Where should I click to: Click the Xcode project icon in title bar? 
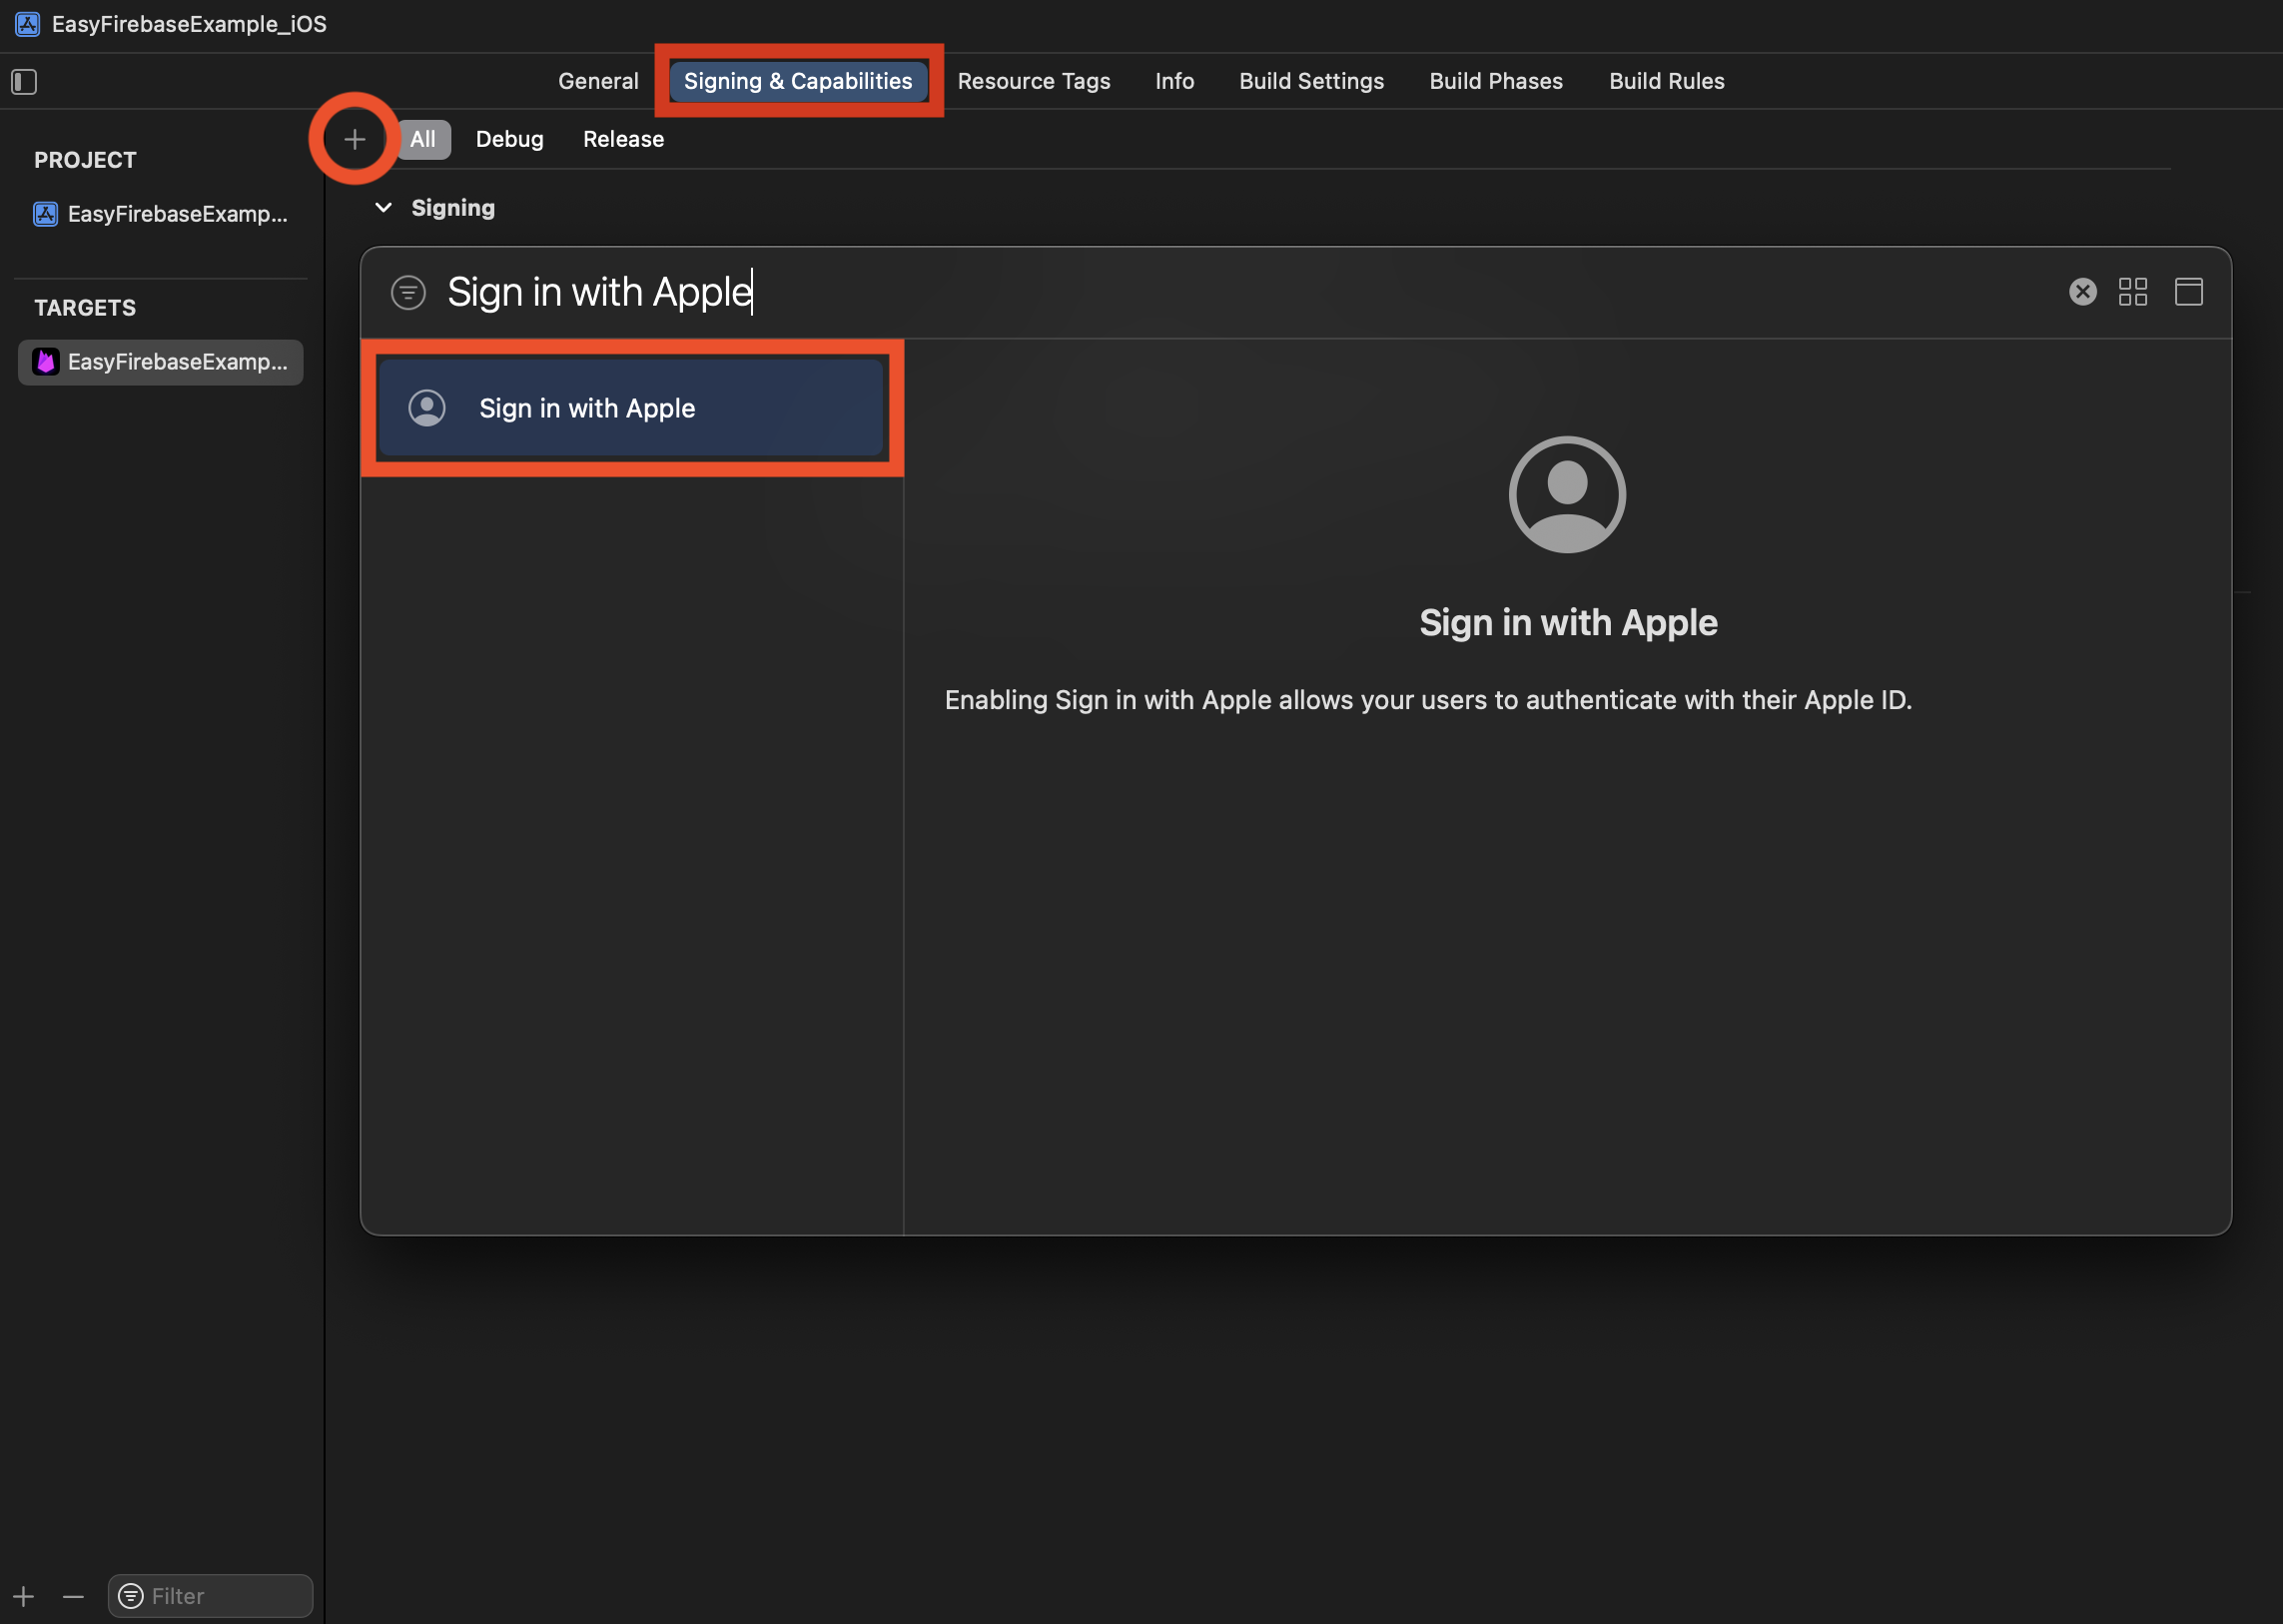coord(28,24)
